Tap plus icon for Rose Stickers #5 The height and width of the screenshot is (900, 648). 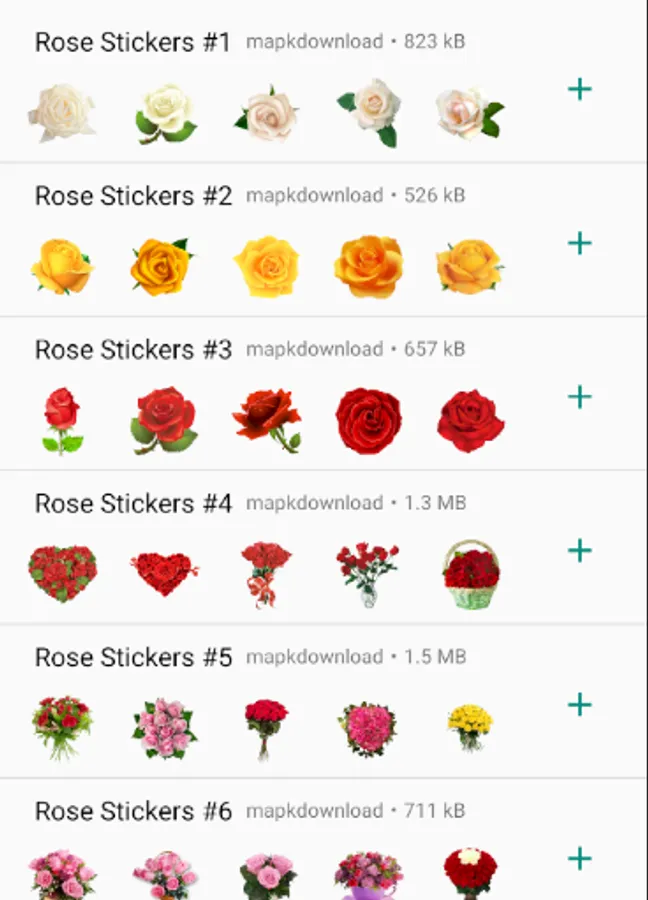click(x=580, y=705)
